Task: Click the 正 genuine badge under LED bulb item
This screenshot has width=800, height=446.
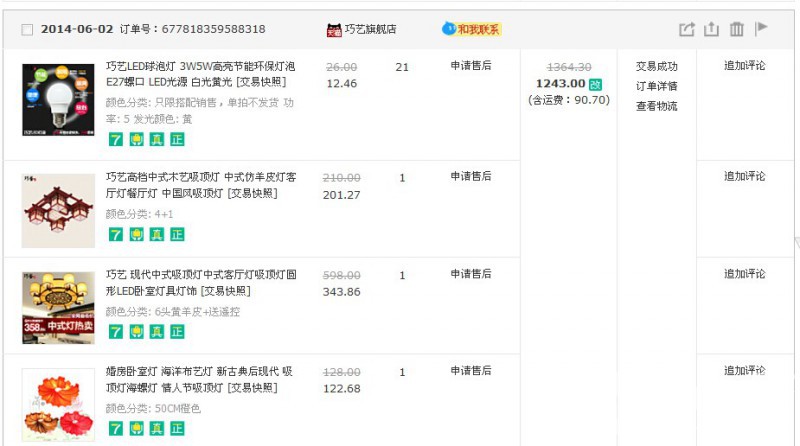Action: [177, 139]
